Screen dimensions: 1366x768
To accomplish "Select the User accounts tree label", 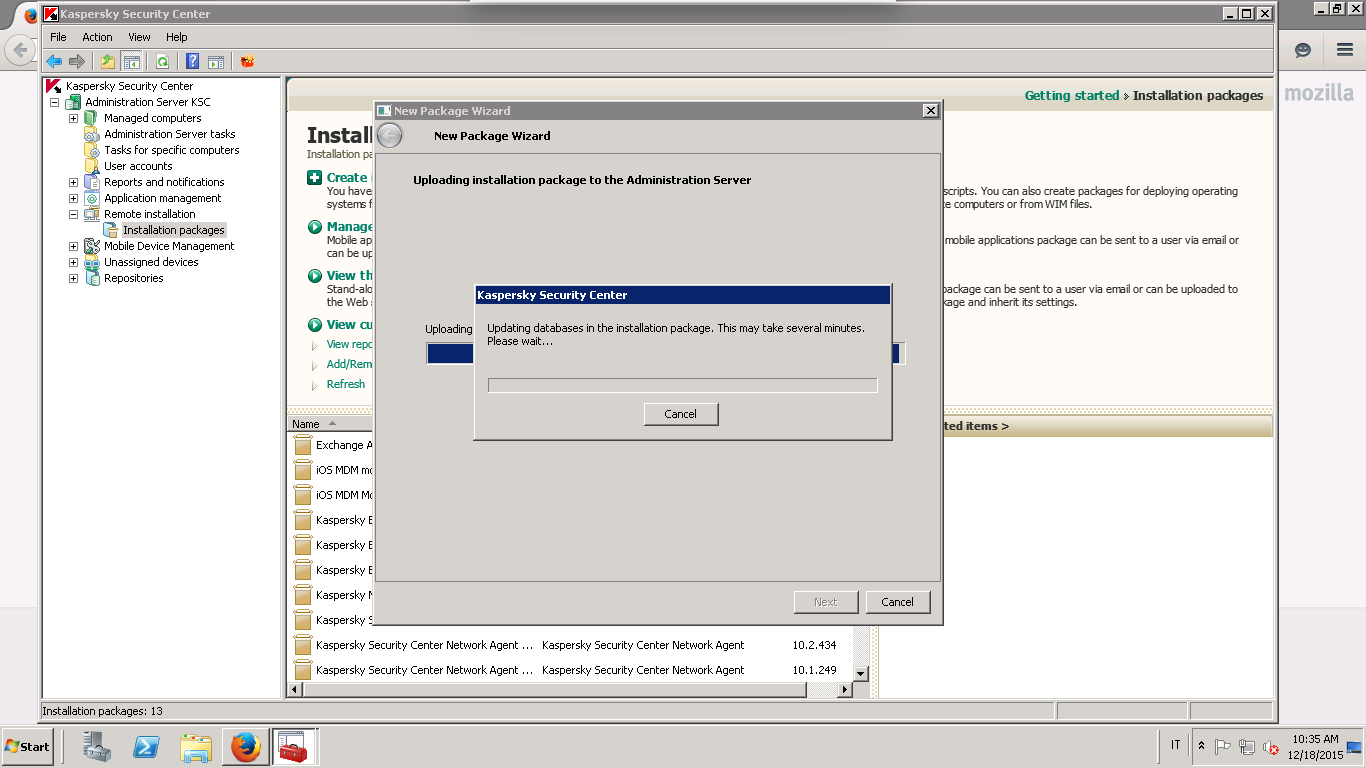I will pyautogui.click(x=138, y=166).
